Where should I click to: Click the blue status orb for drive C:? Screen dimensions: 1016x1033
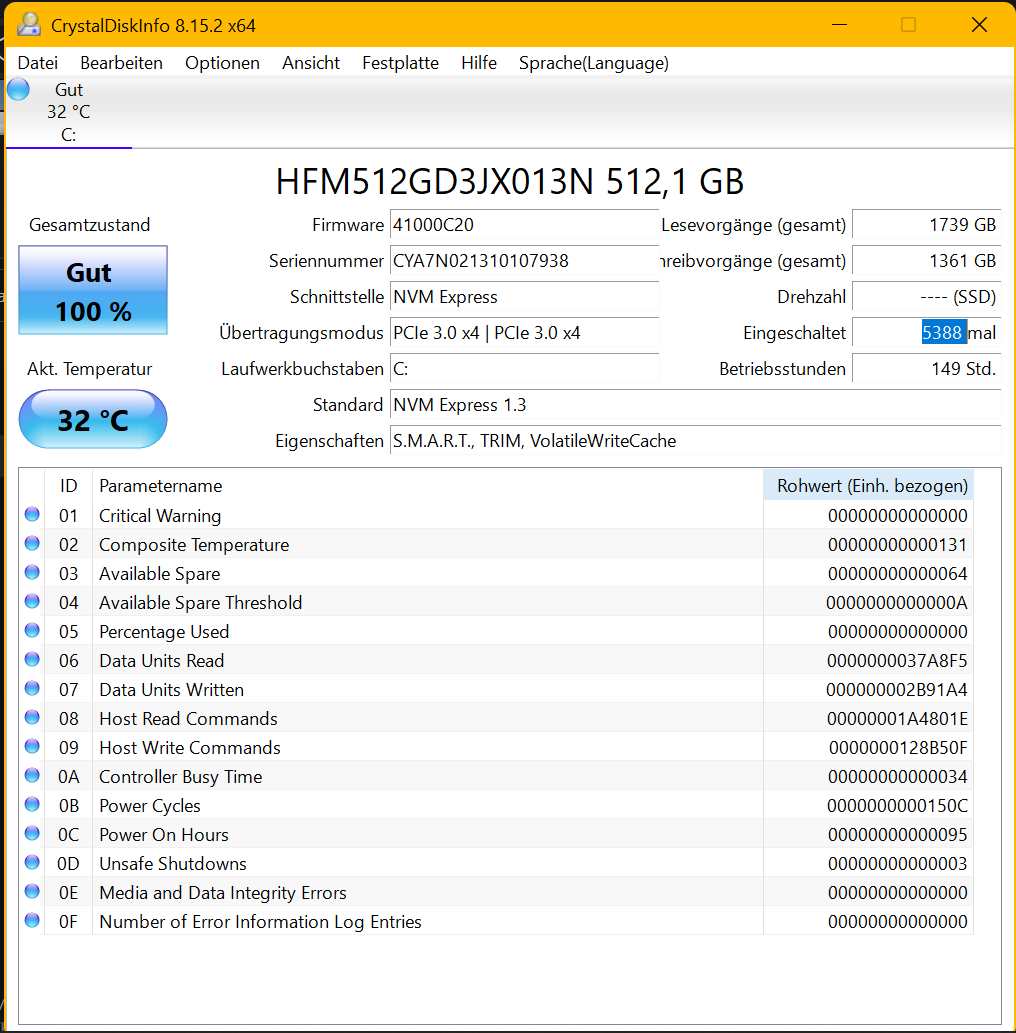(x=18, y=89)
